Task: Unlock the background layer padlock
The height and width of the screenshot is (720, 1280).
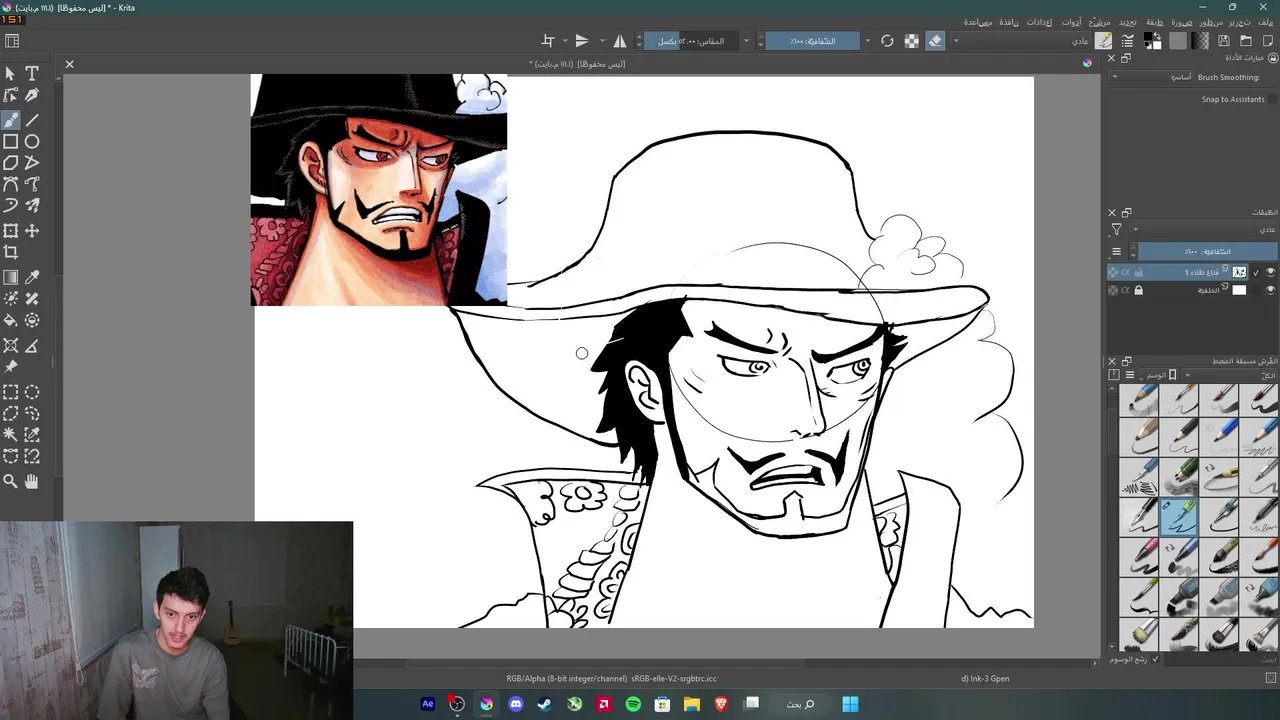Action: pos(1138,290)
